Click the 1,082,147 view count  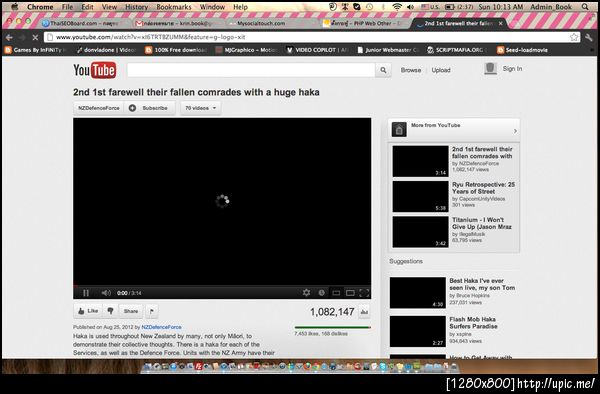332,312
